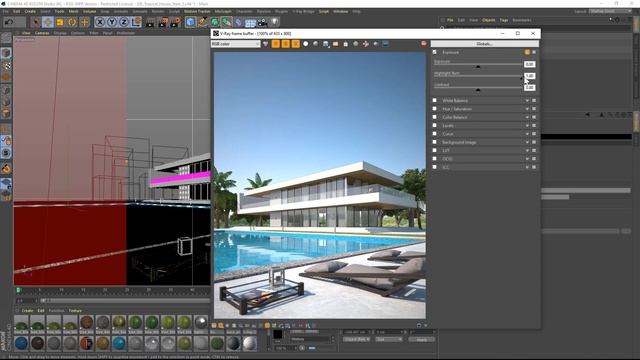
Task: Click the red stop render icon
Action: click(424, 44)
